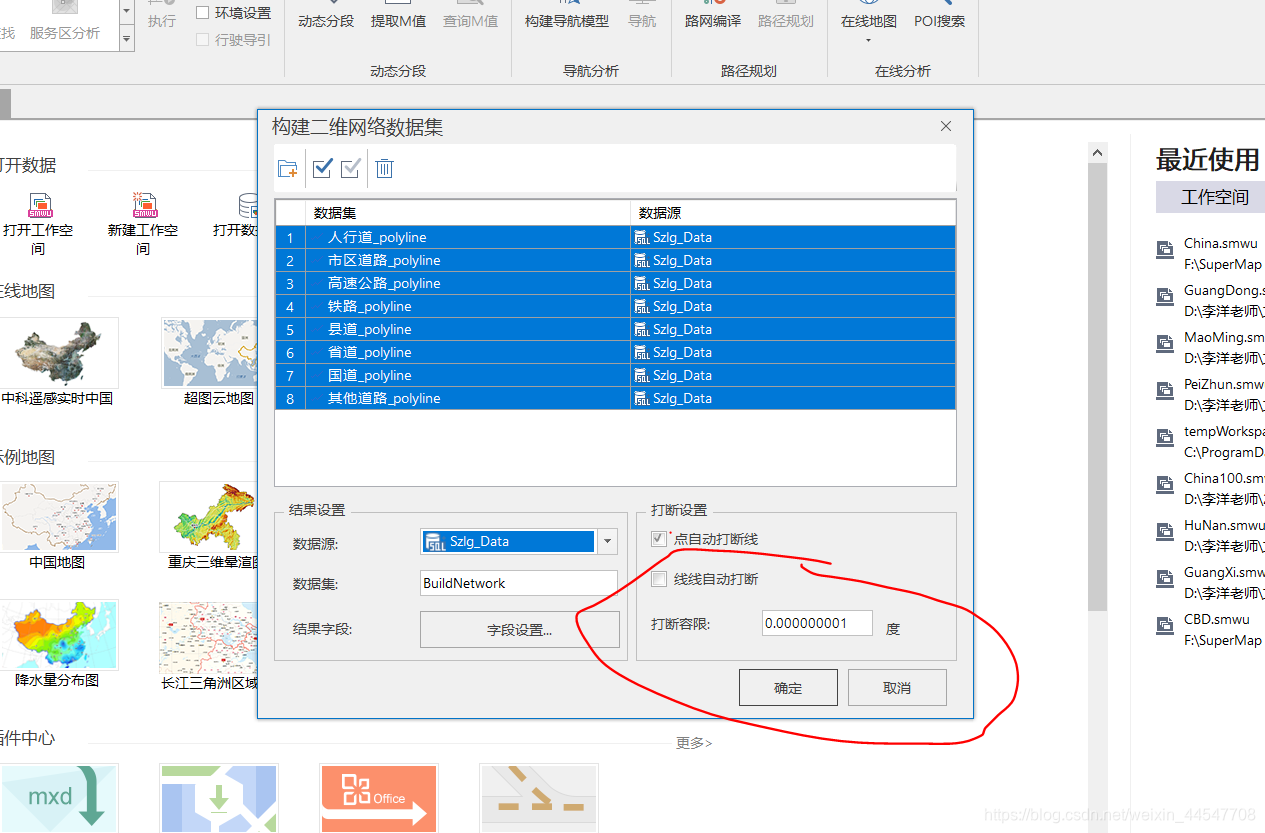Delete selected datasets using trash icon
The image size is (1265, 833).
click(x=384, y=168)
